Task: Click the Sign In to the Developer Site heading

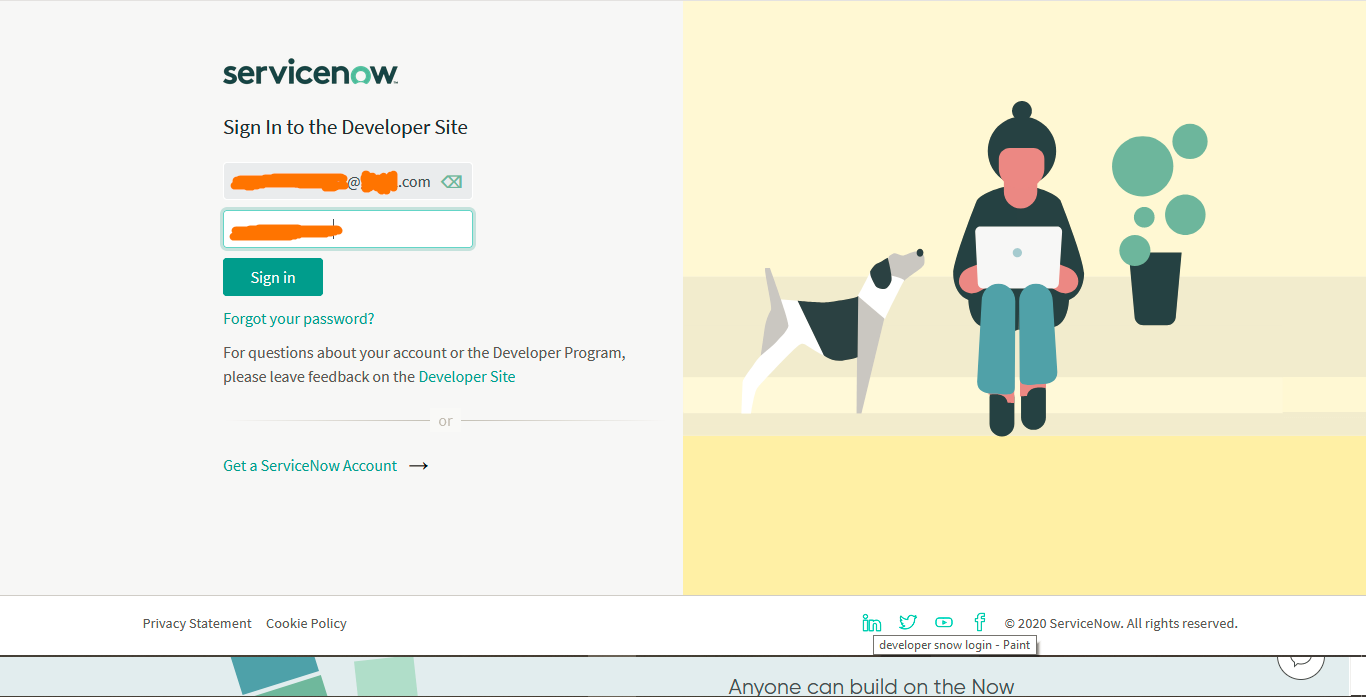Action: coord(345,127)
